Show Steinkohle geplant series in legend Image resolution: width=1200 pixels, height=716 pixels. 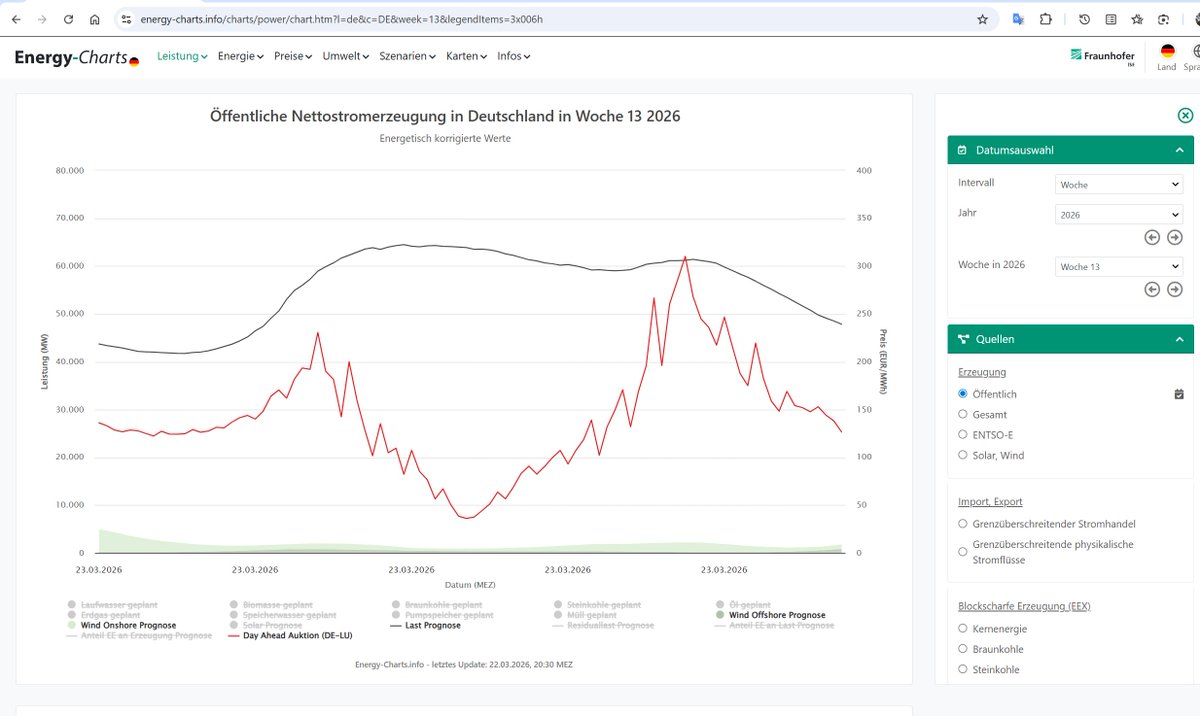(596, 605)
